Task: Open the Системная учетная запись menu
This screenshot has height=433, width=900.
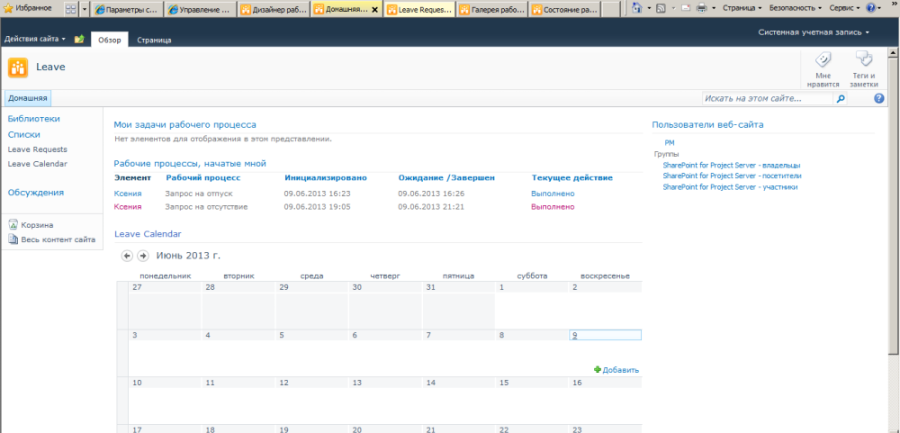Action: 813,33
